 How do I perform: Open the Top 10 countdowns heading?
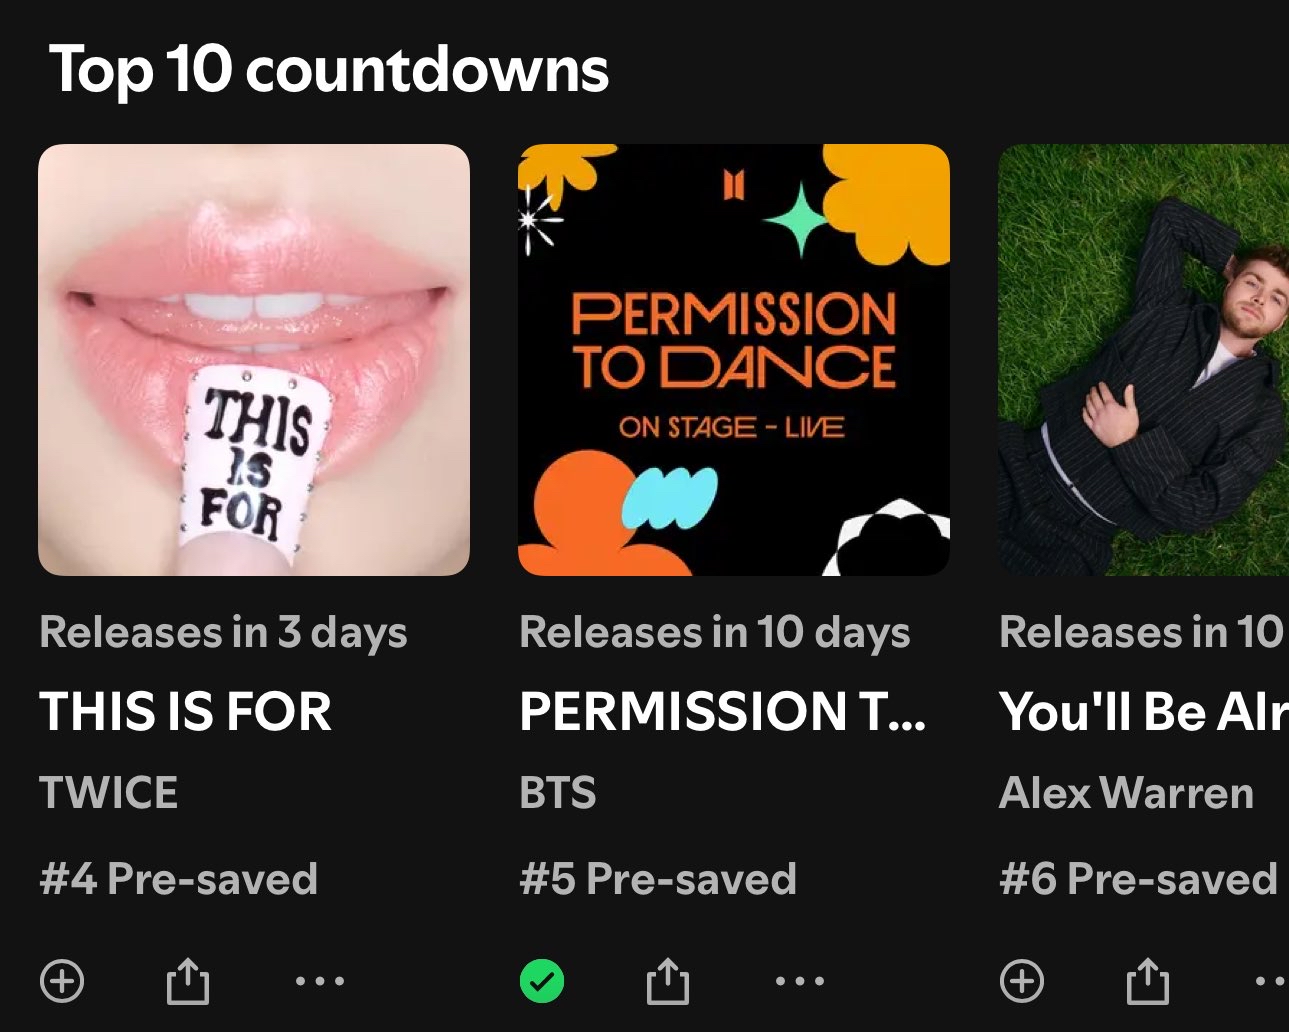[329, 70]
